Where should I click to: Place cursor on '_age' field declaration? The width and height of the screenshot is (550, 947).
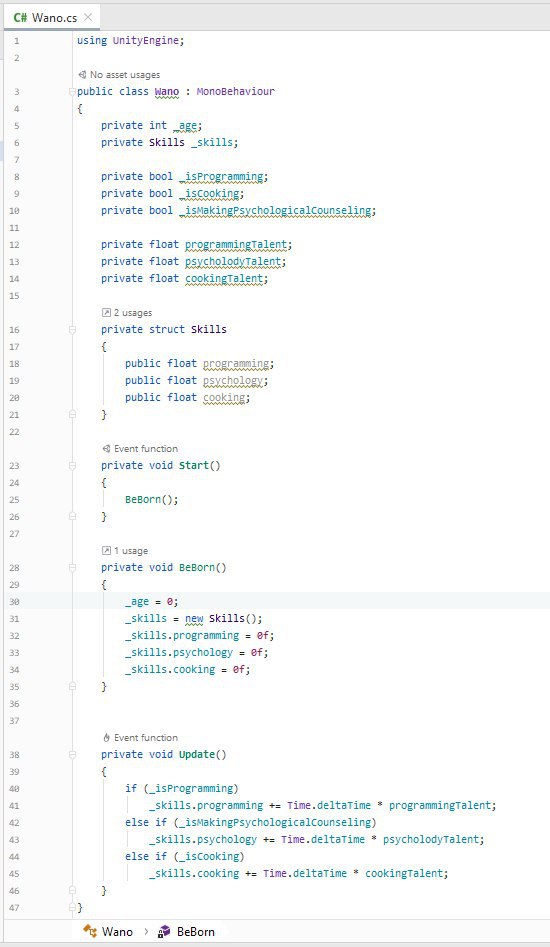coord(185,126)
